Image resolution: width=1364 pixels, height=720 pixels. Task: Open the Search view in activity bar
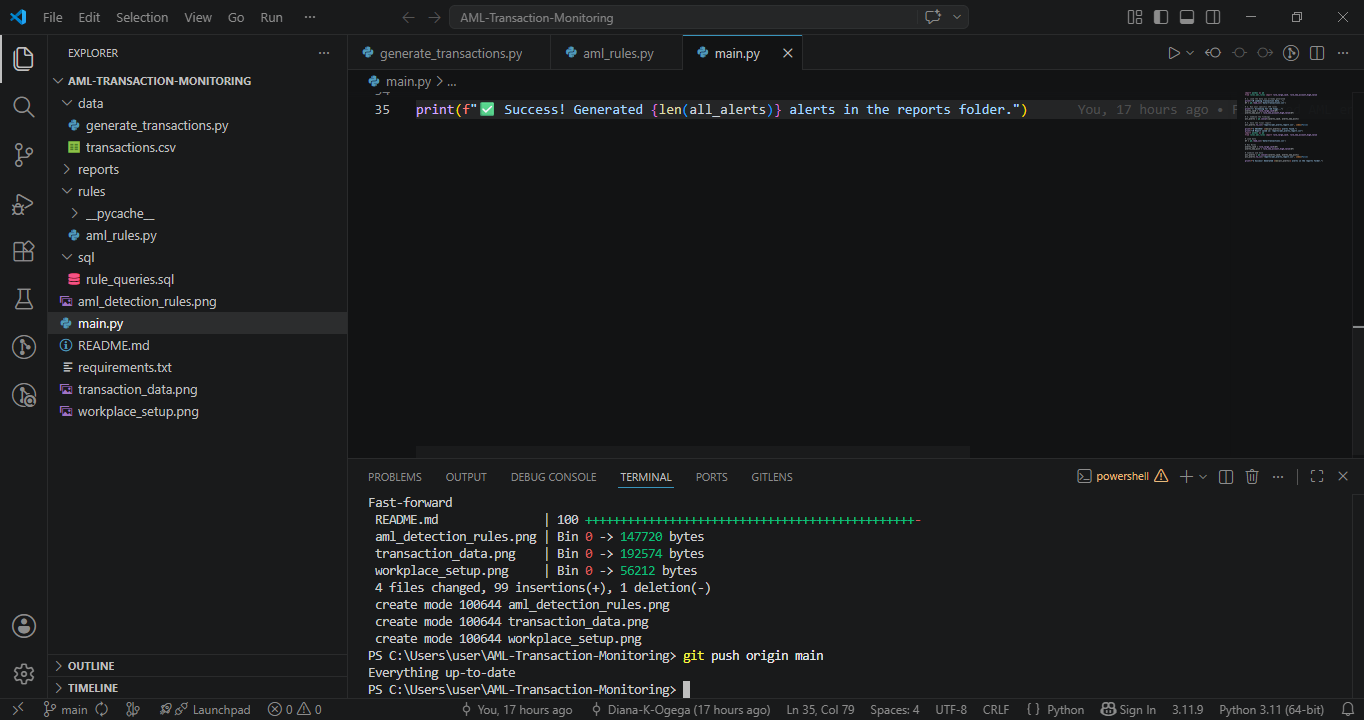point(23,106)
